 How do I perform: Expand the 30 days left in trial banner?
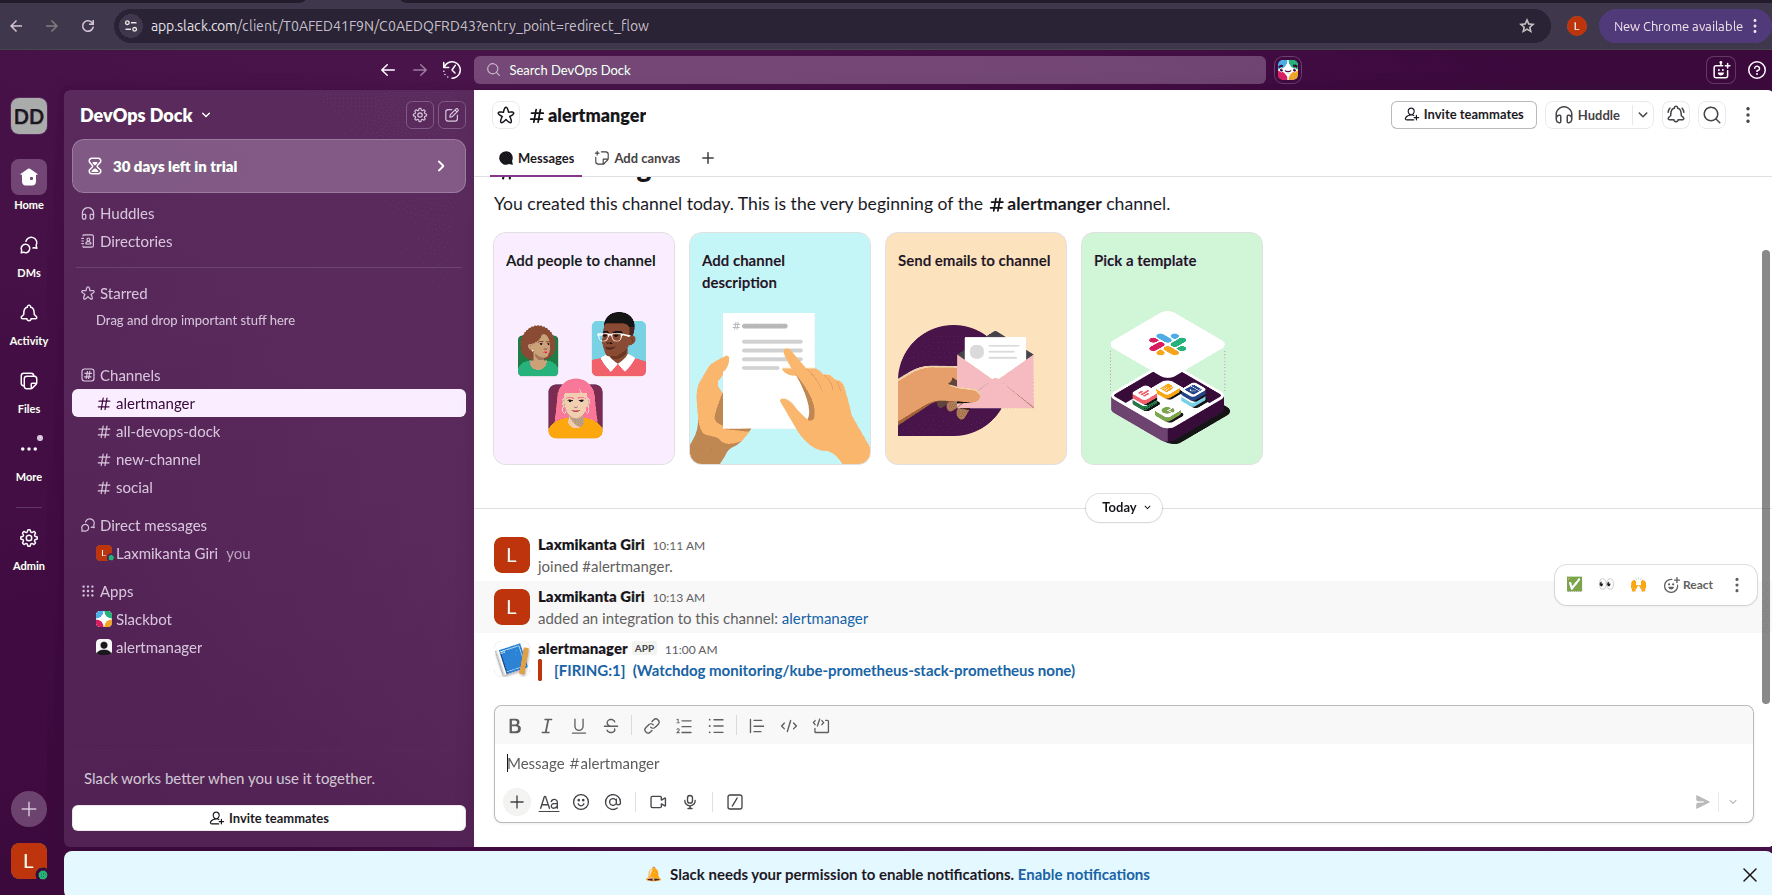(269, 166)
